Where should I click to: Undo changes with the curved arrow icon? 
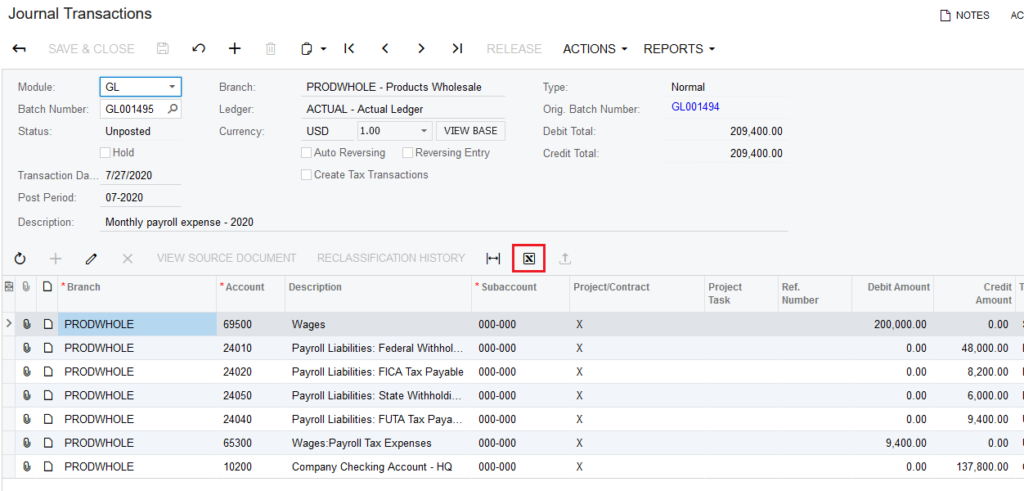click(199, 49)
